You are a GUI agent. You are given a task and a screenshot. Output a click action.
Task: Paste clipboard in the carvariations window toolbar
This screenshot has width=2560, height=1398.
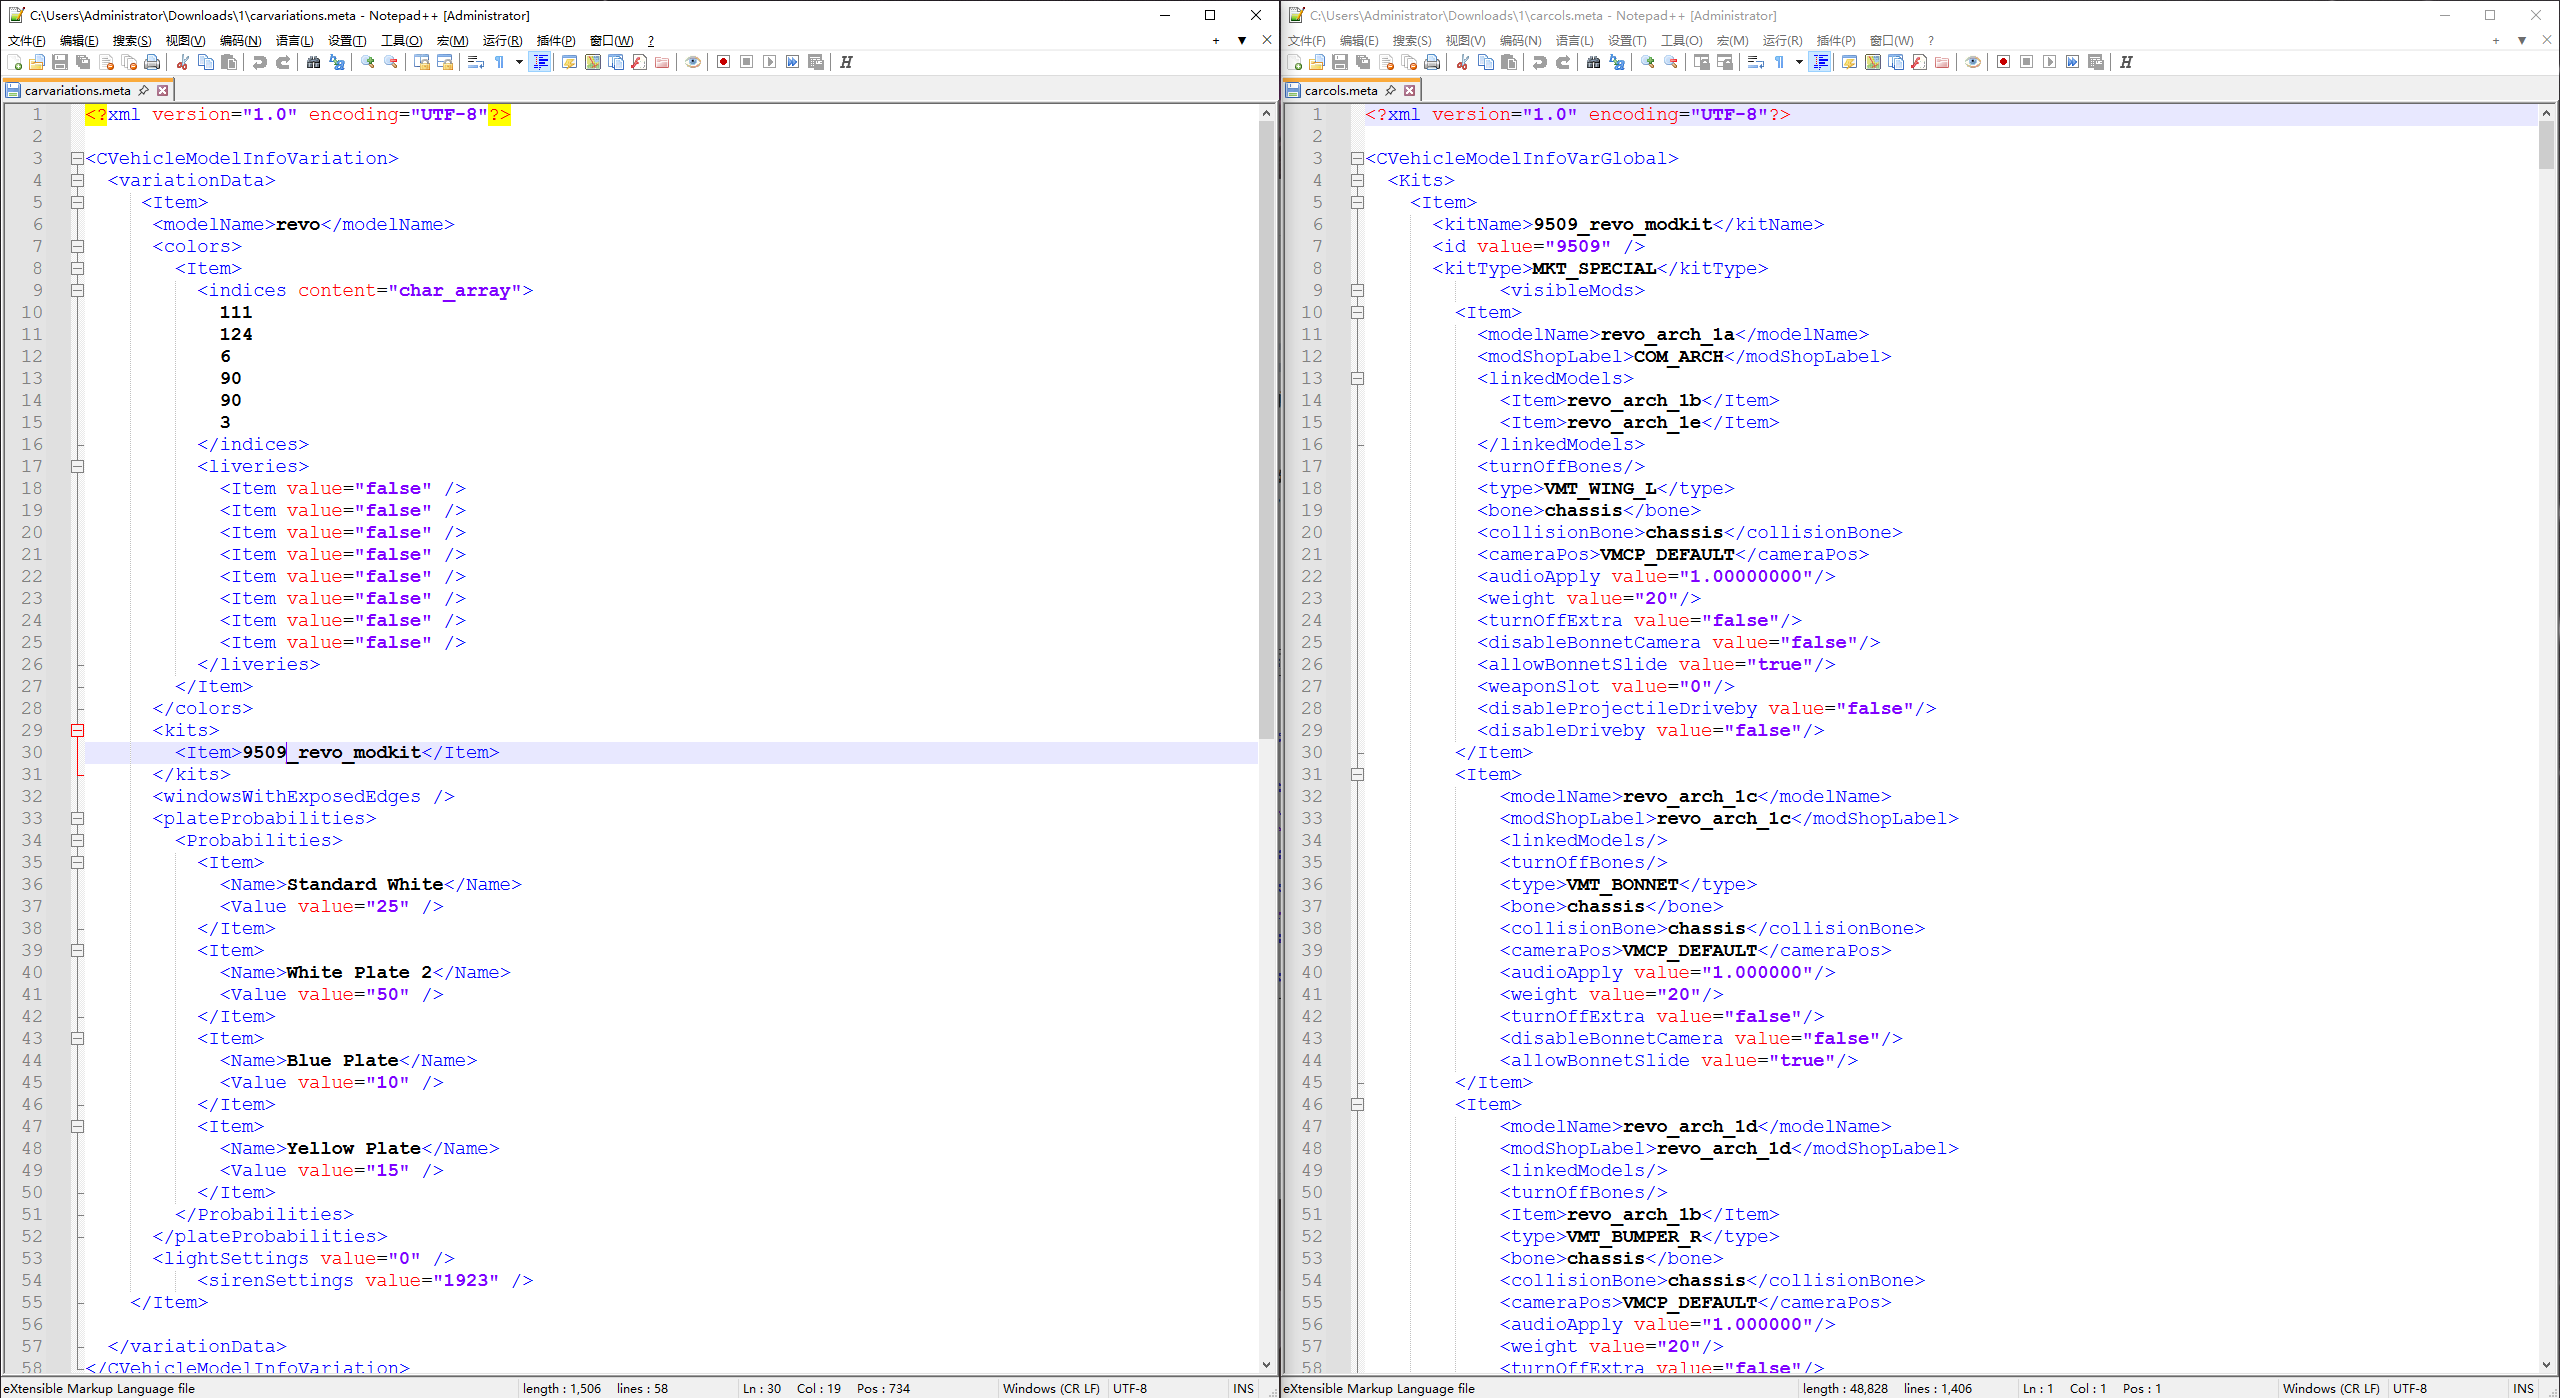pyautogui.click(x=229, y=62)
